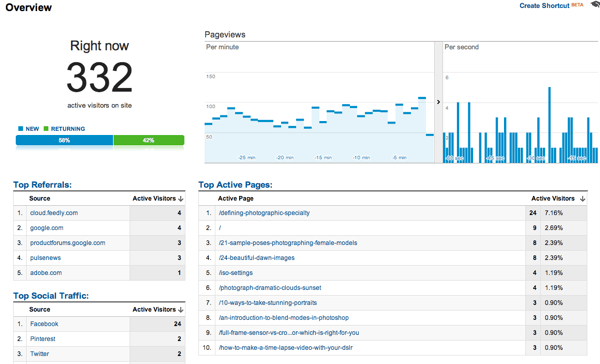Open /10-ways-to-take-stunning-portraits page link
The width and height of the screenshot is (600, 364).
tap(268, 302)
